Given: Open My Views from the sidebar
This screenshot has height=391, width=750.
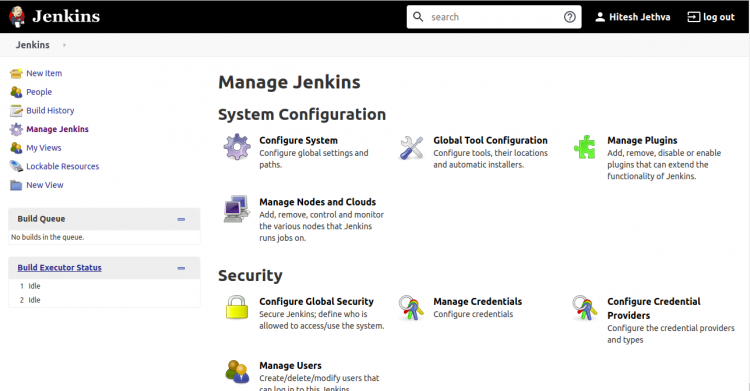Looking at the screenshot, I should 44,148.
